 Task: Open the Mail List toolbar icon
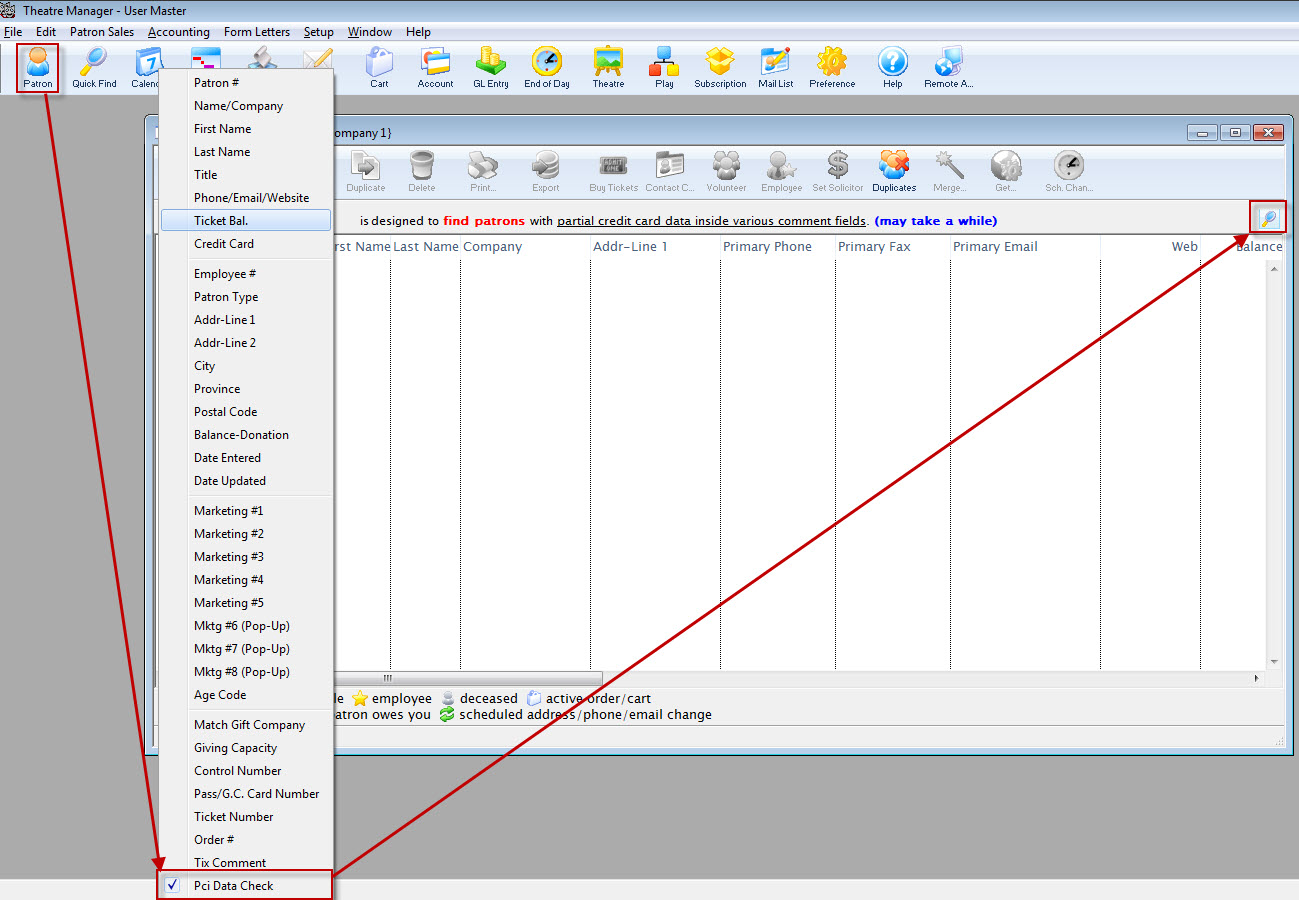coord(775,68)
